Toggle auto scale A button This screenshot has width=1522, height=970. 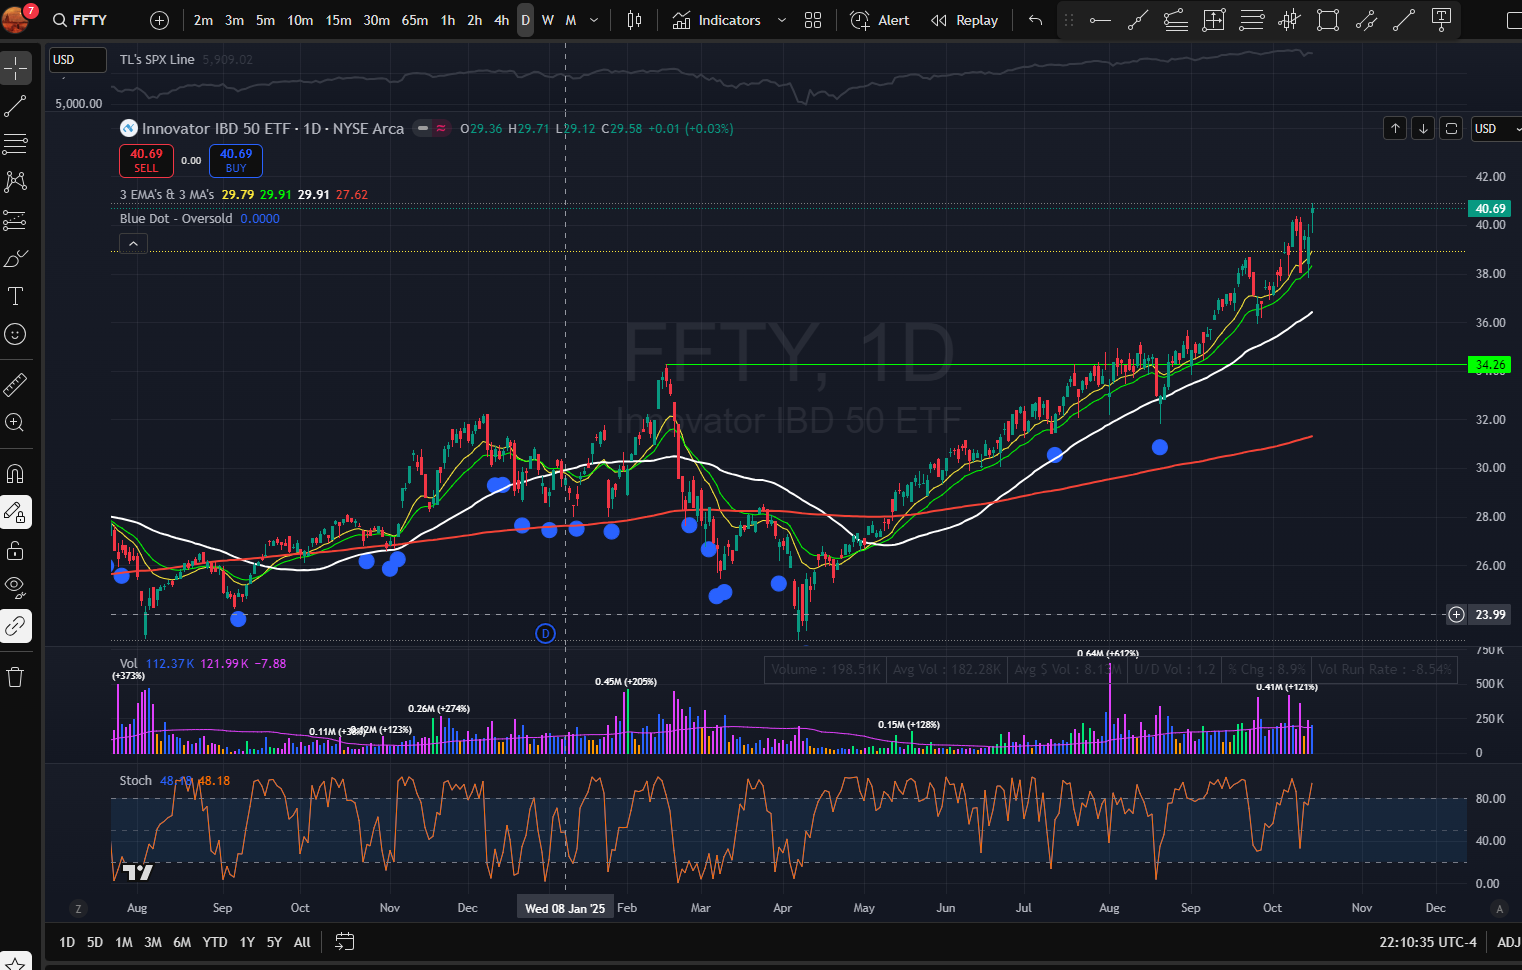[x=1498, y=908]
